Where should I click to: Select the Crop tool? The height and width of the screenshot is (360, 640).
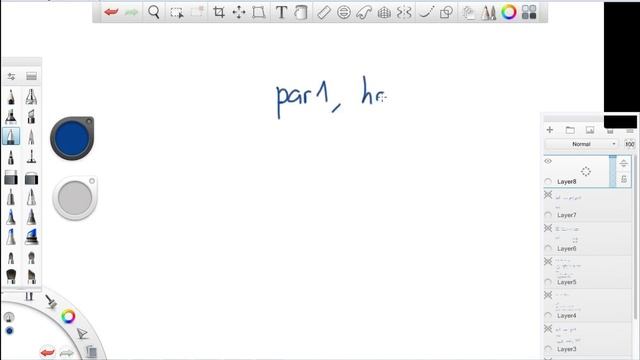click(219, 12)
